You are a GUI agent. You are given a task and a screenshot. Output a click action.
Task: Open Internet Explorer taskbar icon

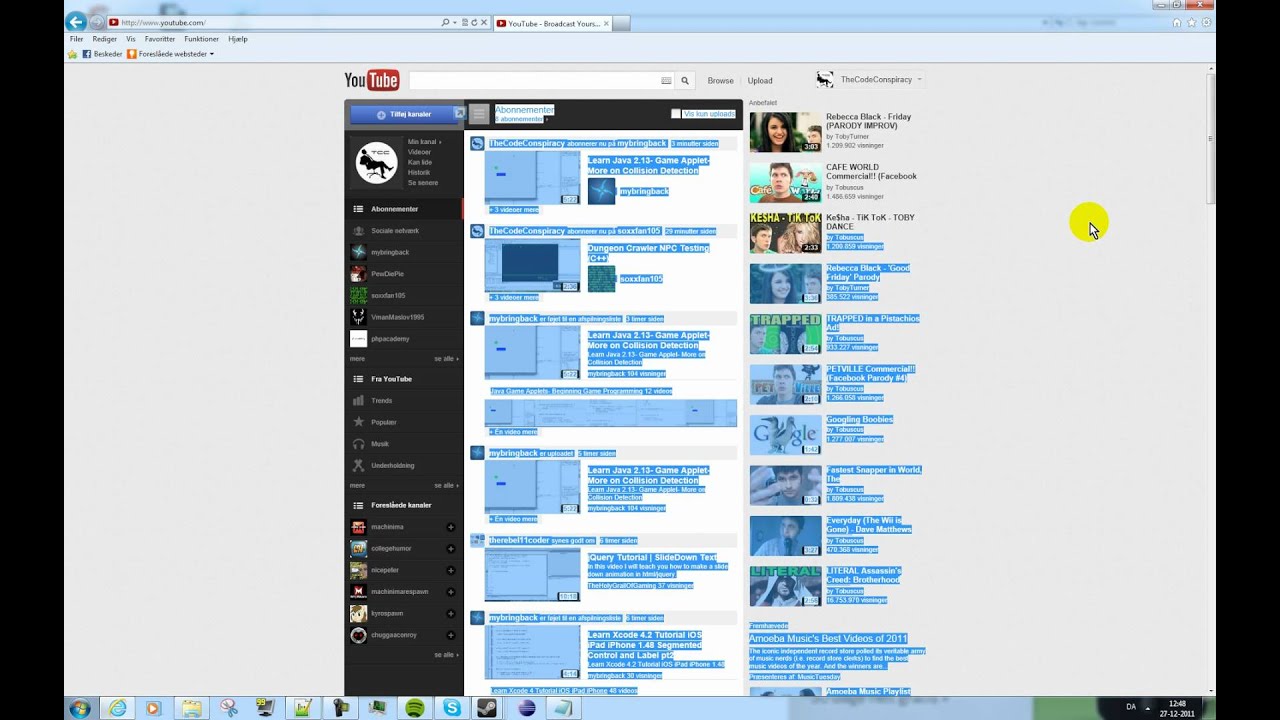click(x=118, y=708)
